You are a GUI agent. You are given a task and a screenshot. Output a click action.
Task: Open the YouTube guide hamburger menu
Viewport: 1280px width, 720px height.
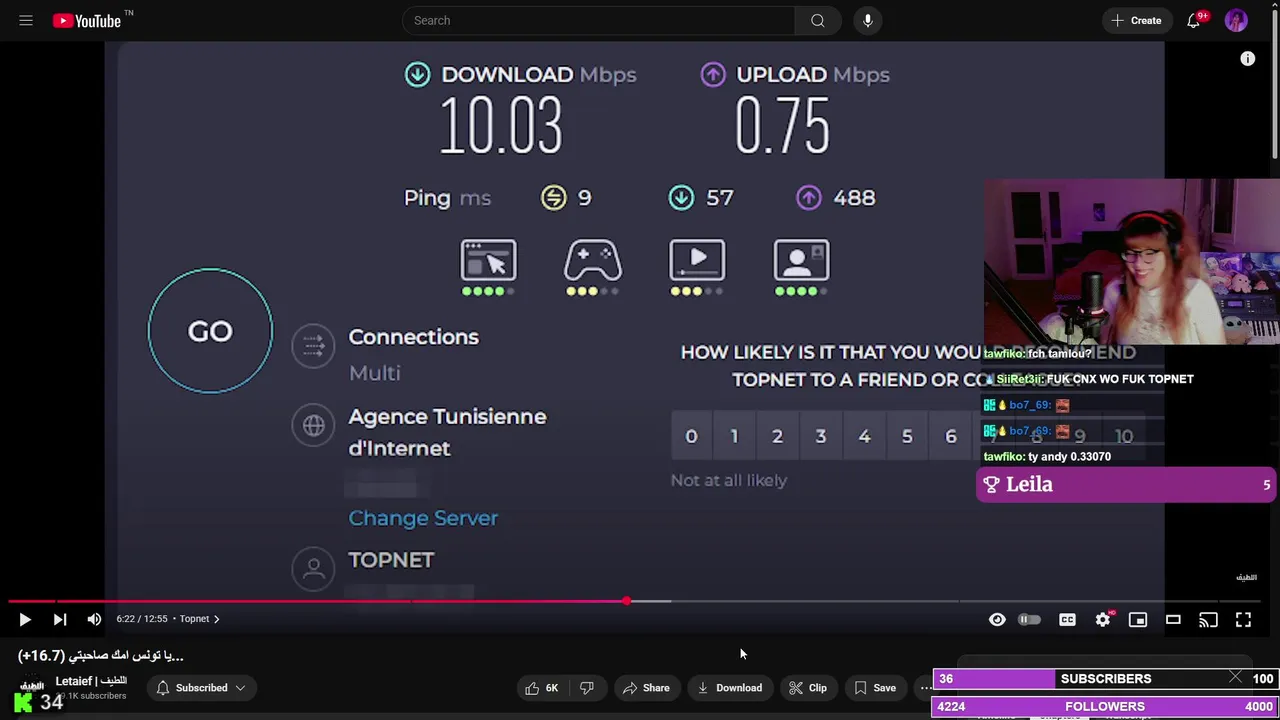tap(26, 20)
